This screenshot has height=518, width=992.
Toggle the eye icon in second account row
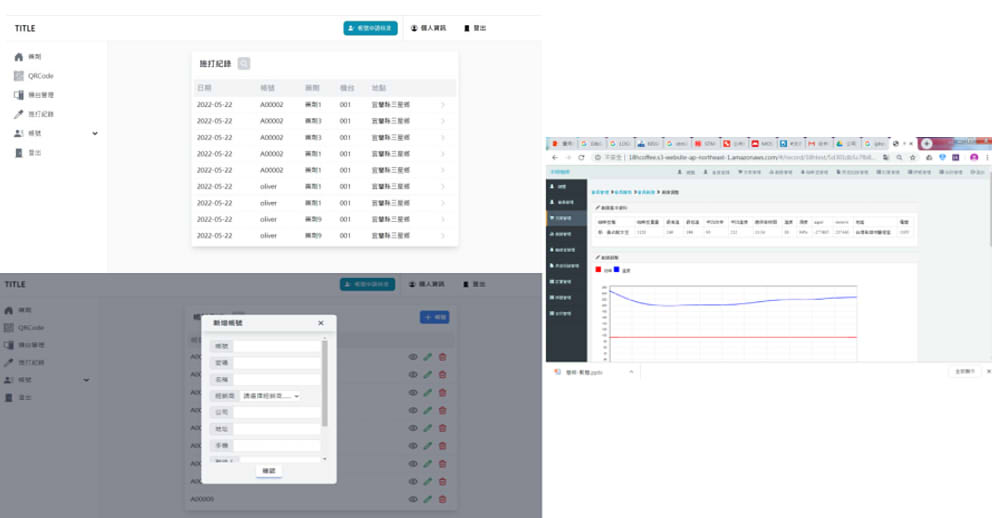click(x=412, y=375)
